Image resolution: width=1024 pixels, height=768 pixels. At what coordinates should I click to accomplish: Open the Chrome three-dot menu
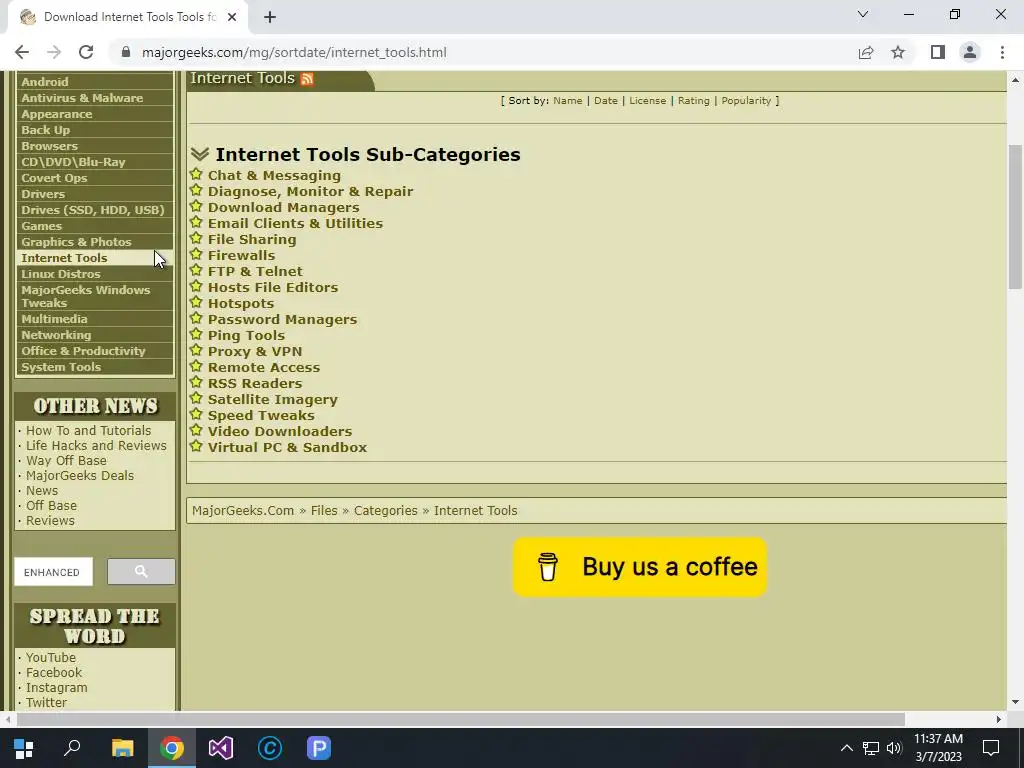pyautogui.click(x=1002, y=52)
